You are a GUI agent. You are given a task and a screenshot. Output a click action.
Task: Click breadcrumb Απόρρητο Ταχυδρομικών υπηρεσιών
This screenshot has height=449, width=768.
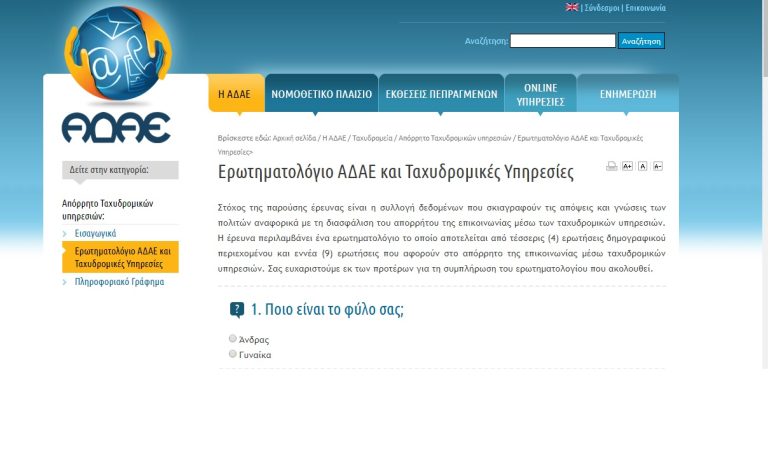[x=455, y=138]
